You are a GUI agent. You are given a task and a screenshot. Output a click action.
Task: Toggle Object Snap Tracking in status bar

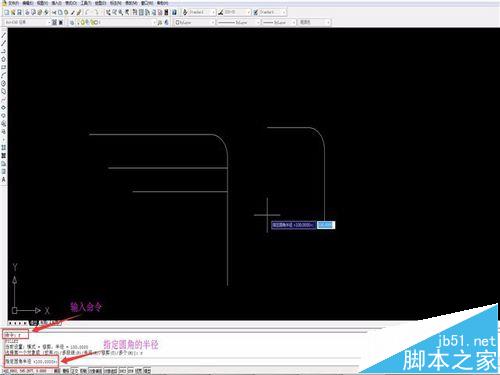tap(110, 371)
